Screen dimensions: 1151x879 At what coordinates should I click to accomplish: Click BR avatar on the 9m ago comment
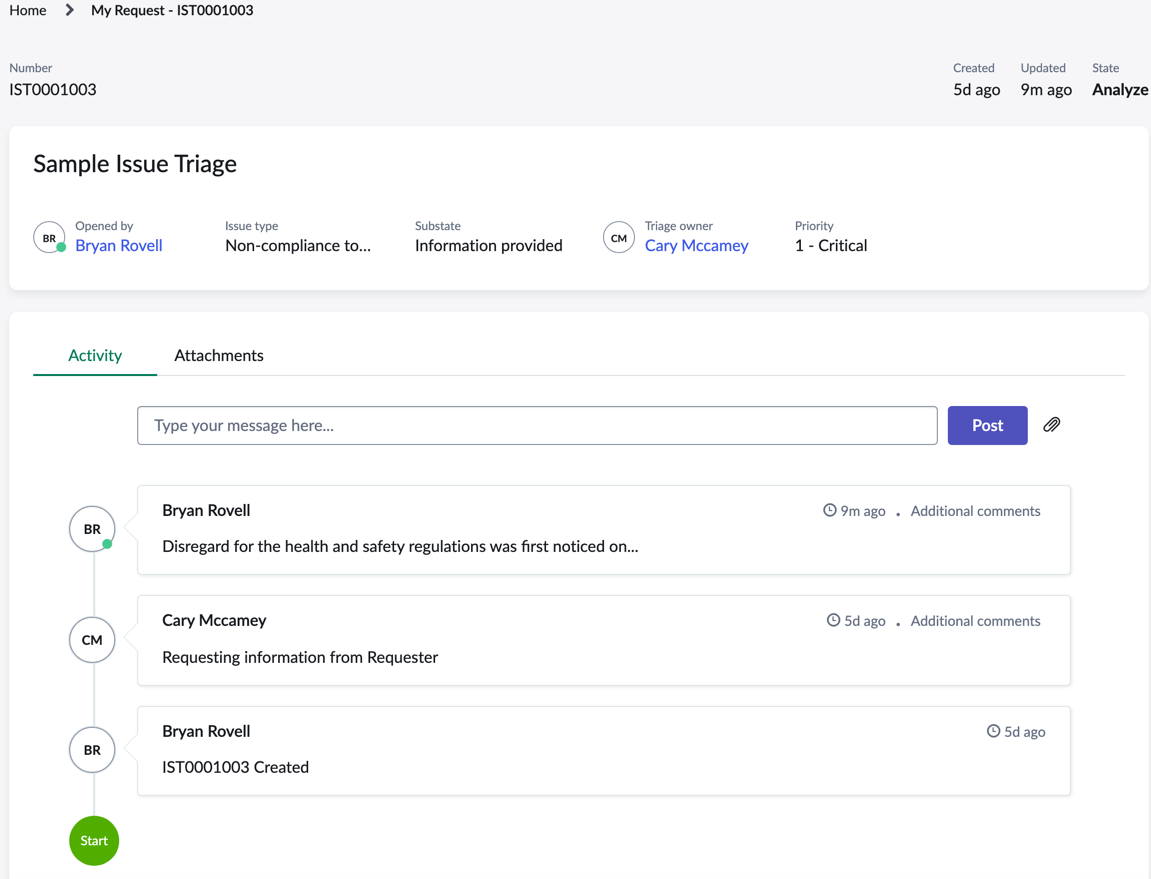pyautogui.click(x=92, y=529)
